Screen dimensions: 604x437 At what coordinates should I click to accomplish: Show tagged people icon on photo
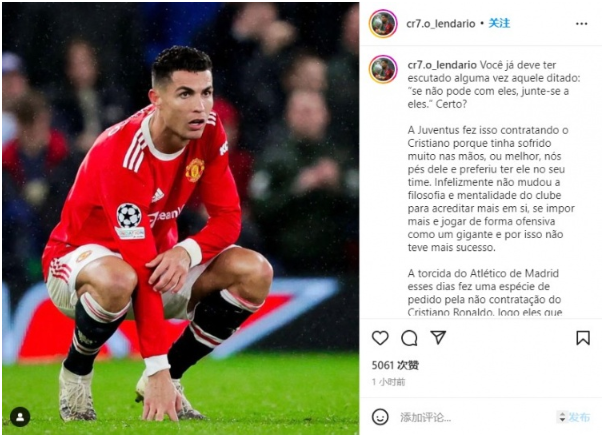20,417
